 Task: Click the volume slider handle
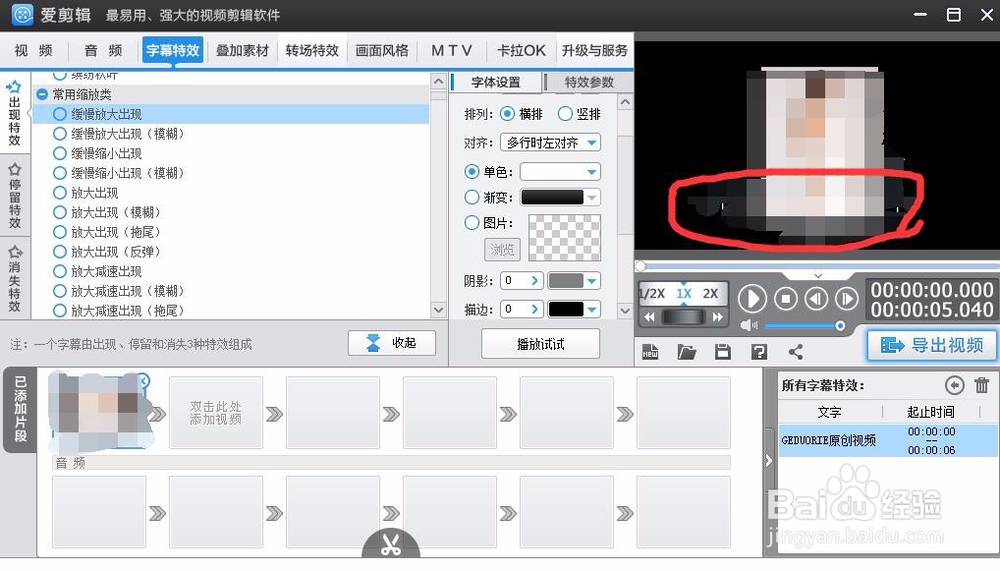[840, 326]
